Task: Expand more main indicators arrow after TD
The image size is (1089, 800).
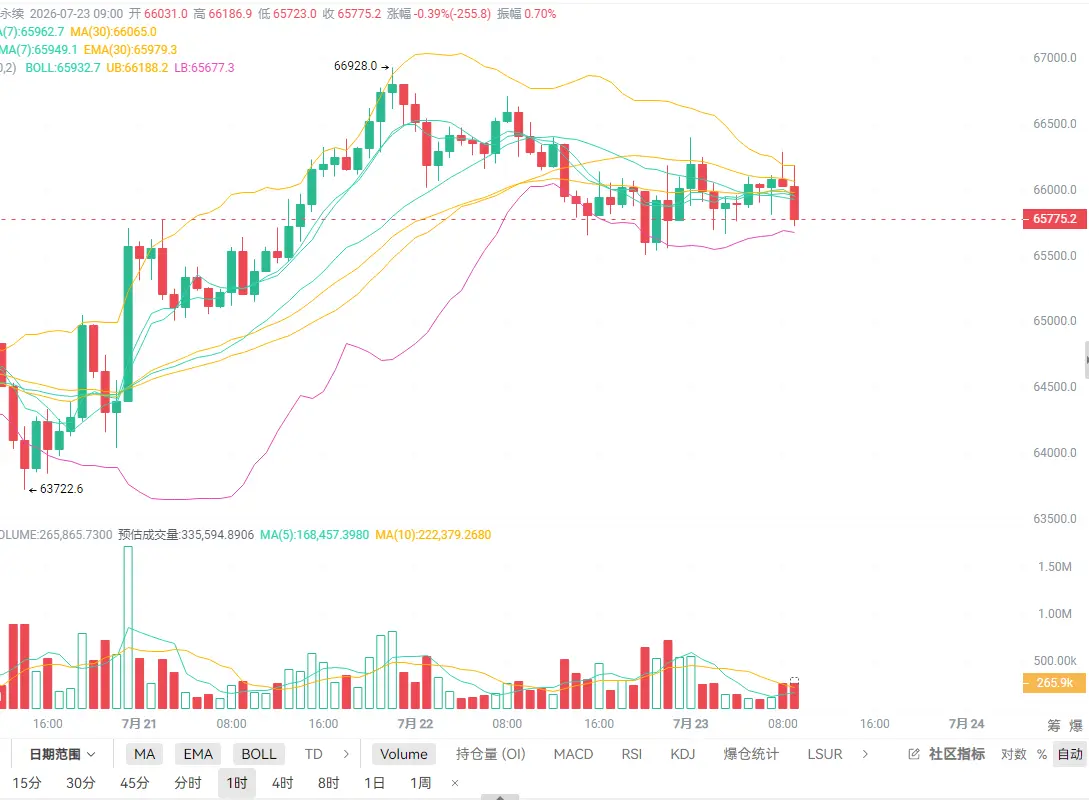Action: point(346,754)
